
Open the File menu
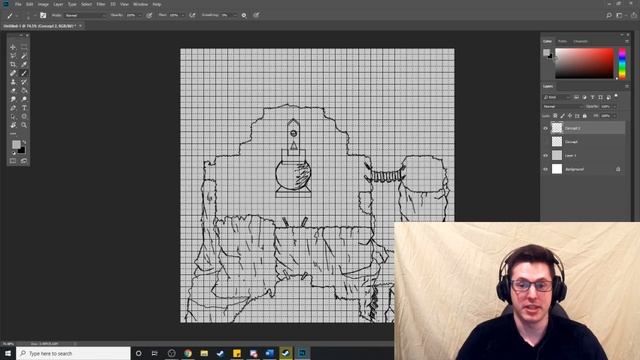[18, 4]
